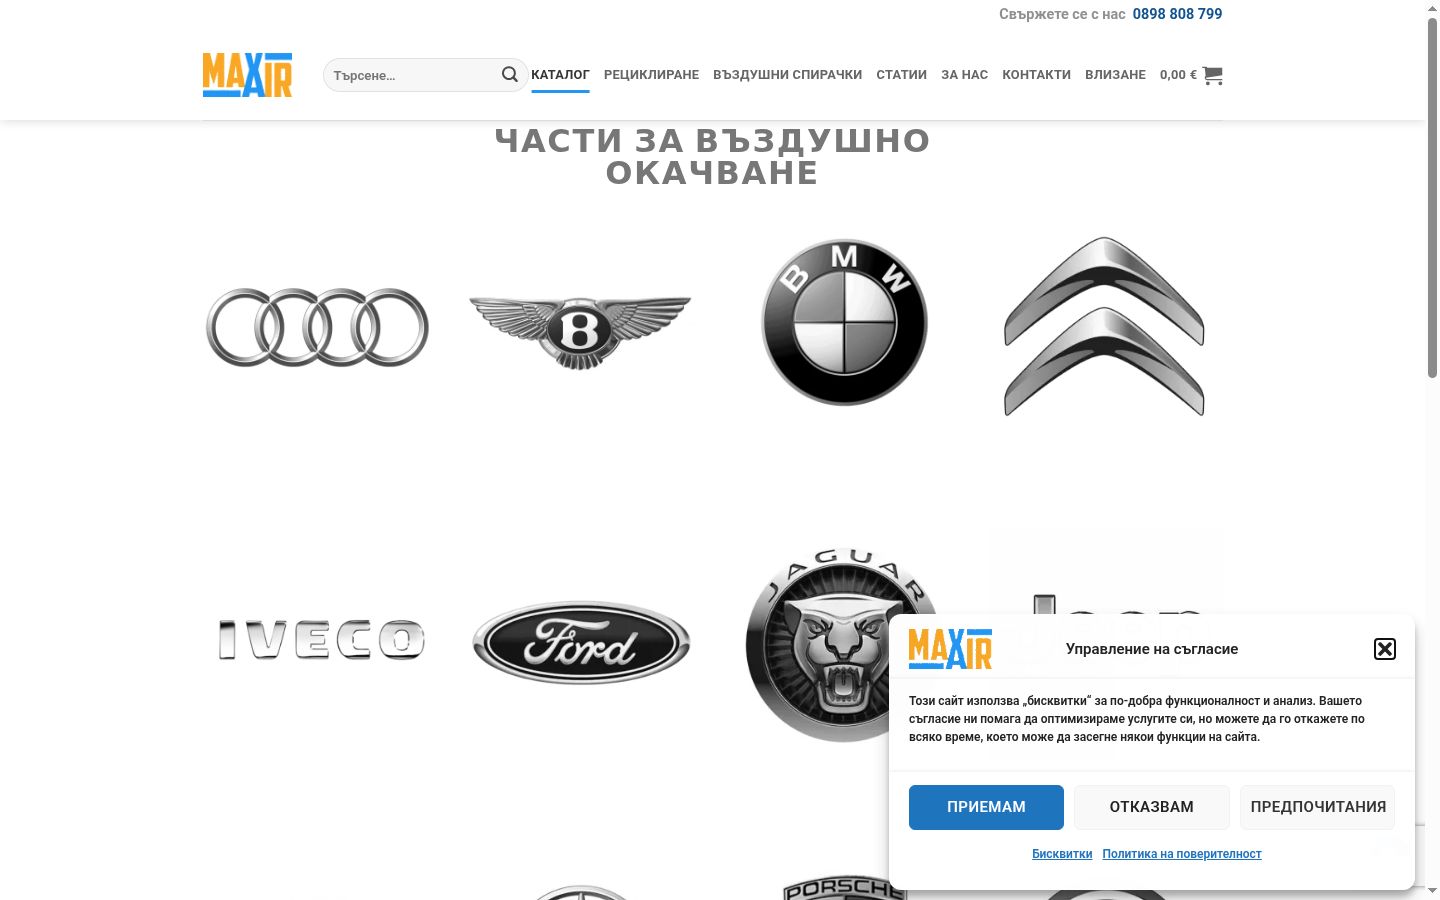Select the Bentley brand logo
This screenshot has height=900, width=1440.
tap(580, 332)
